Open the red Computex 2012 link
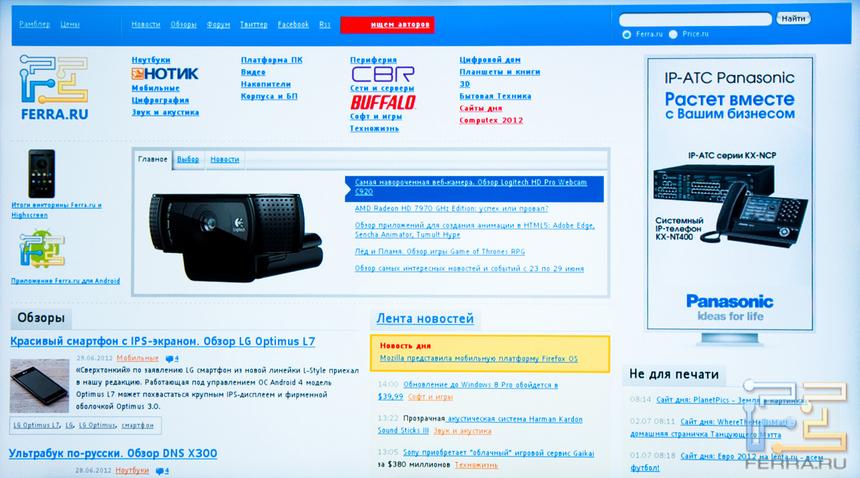Image resolution: width=860 pixels, height=478 pixels. coord(491,120)
